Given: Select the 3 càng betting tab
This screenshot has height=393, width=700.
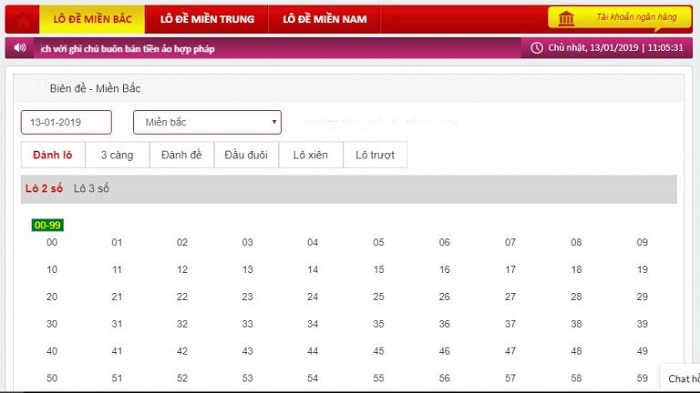Looking at the screenshot, I should (117, 155).
